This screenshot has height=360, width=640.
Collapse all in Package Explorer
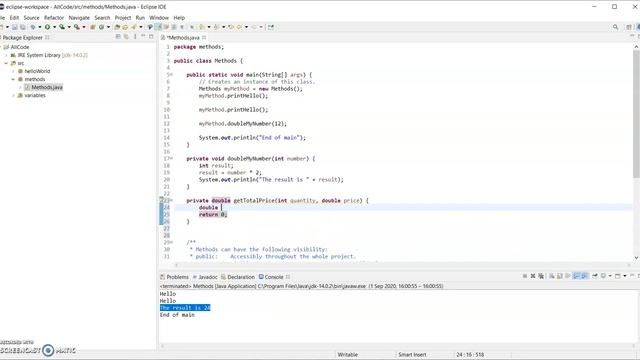118,37
